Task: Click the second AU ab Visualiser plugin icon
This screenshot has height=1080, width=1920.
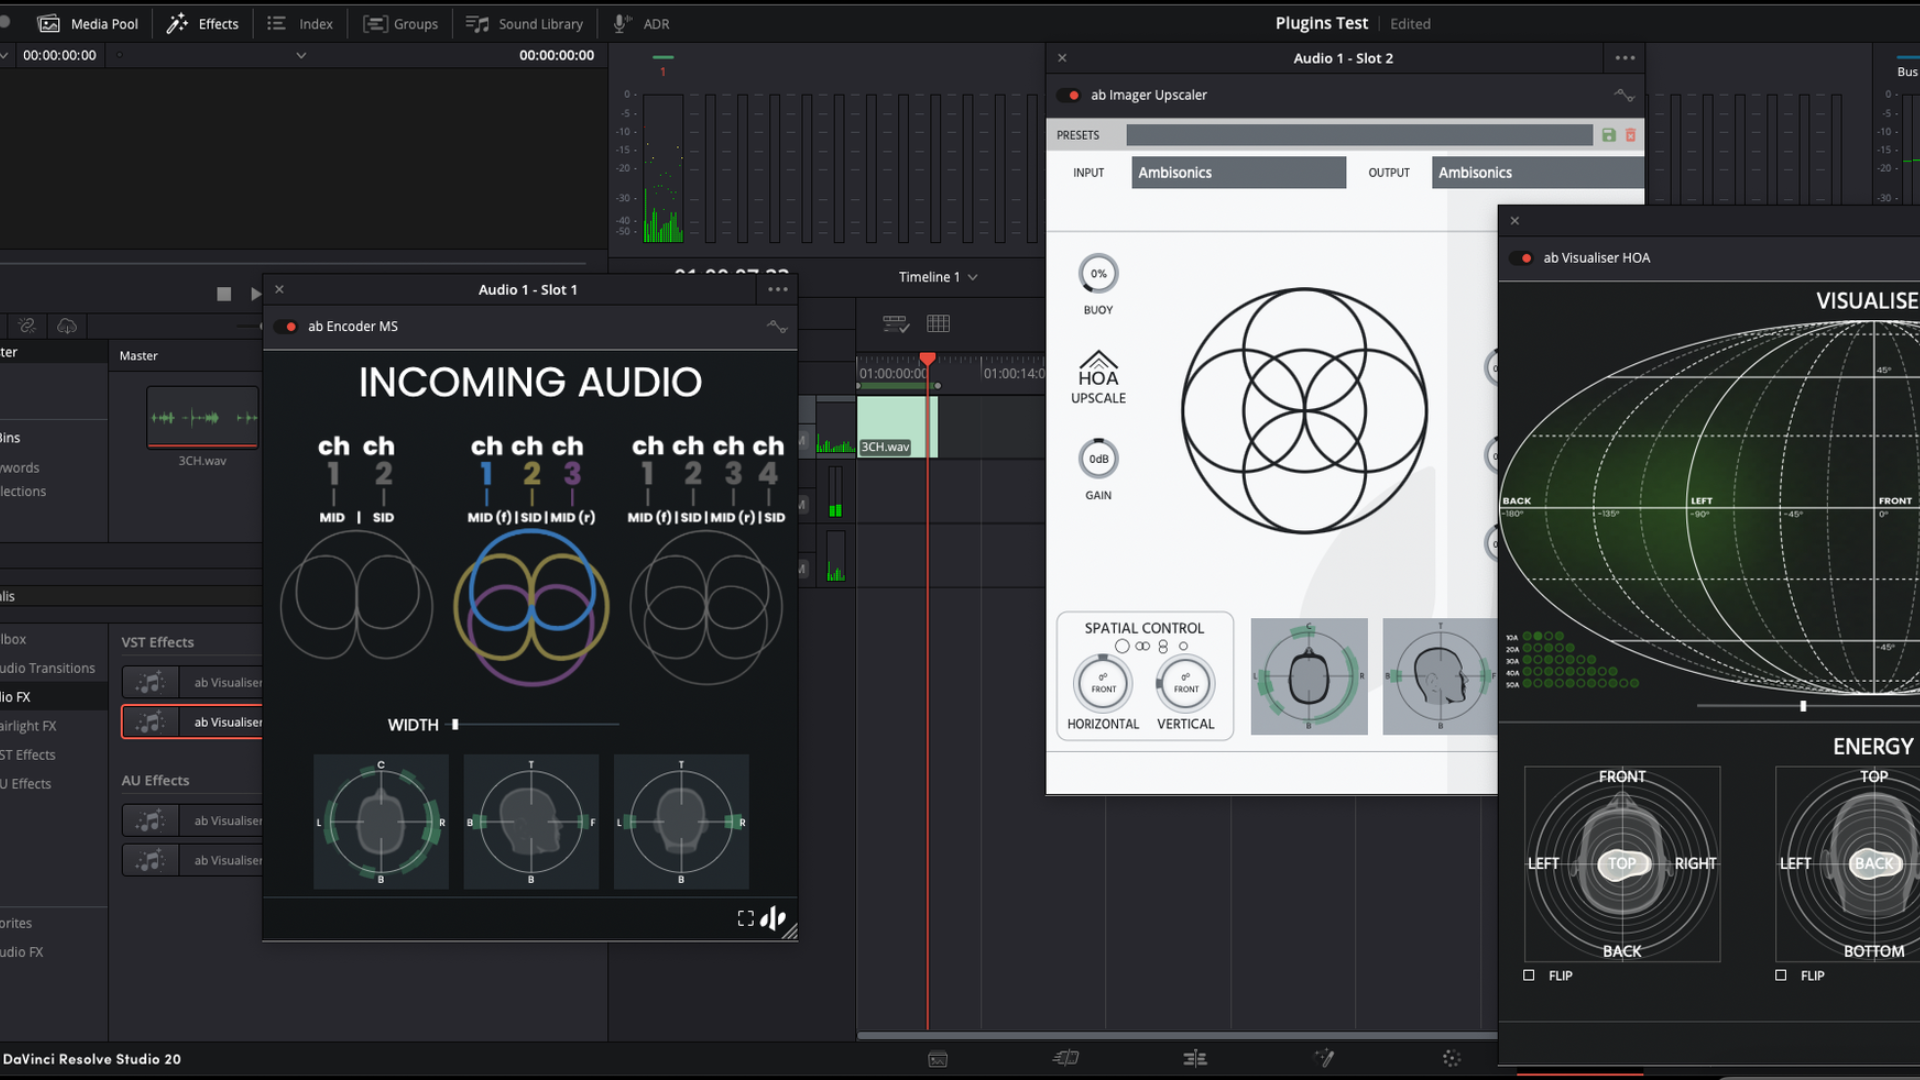Action: [150, 860]
